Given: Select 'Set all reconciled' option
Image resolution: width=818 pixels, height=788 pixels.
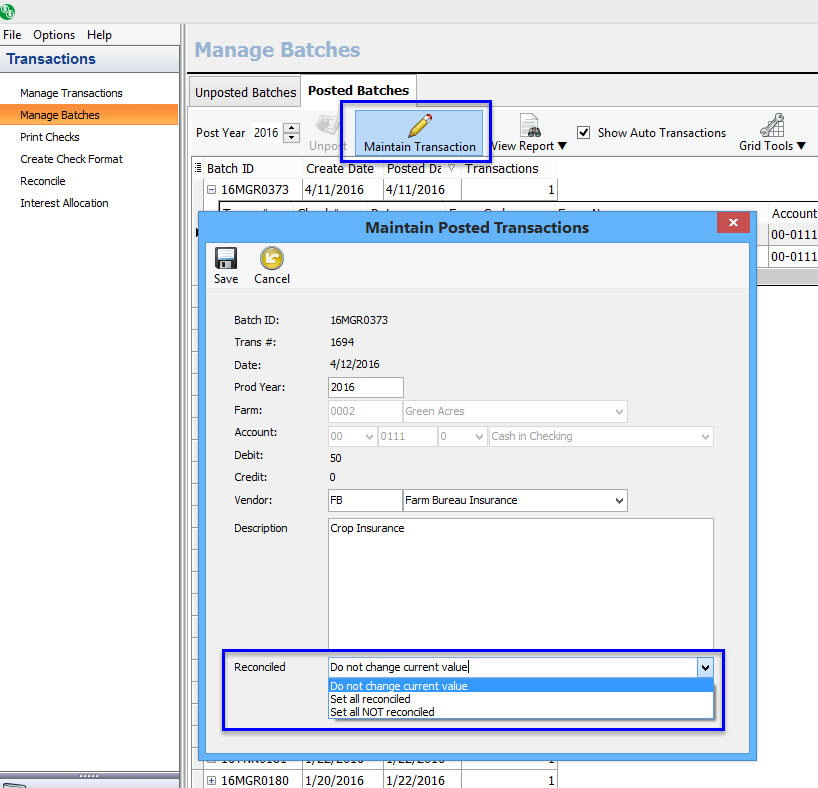Looking at the screenshot, I should [x=370, y=699].
